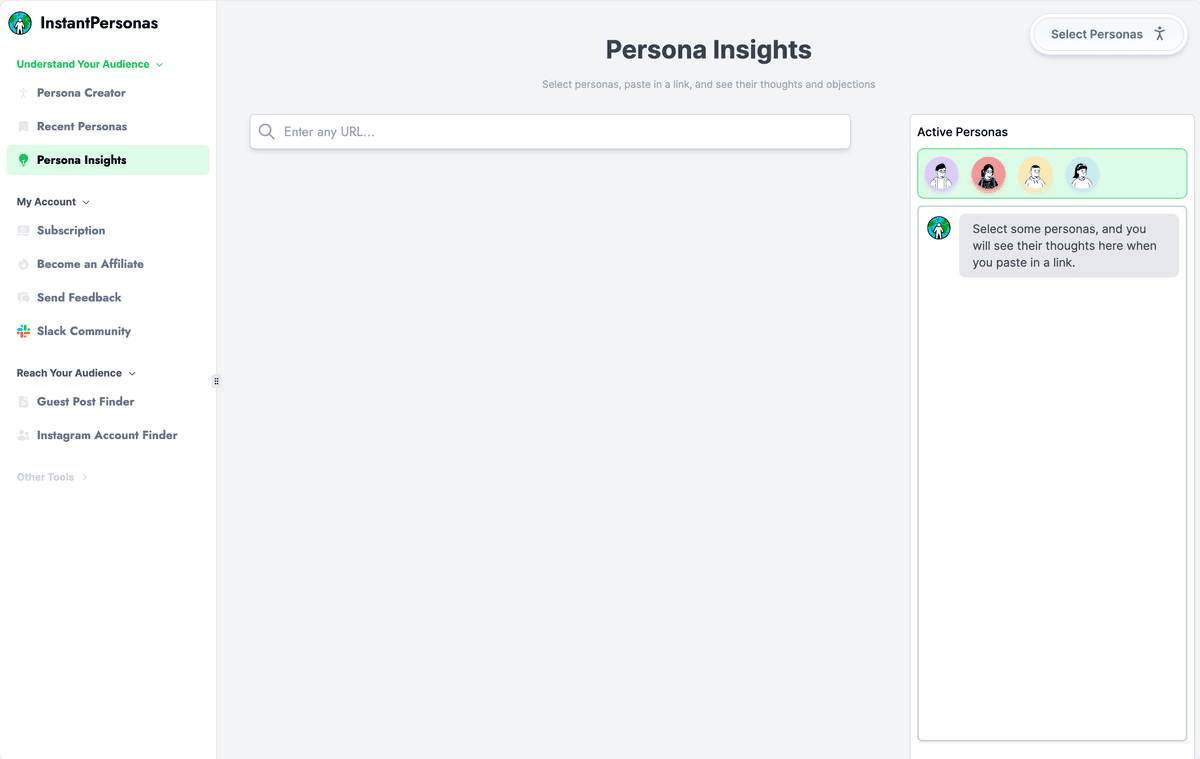
Task: Click the Instagram Account Finder people icon
Action: tap(22, 435)
